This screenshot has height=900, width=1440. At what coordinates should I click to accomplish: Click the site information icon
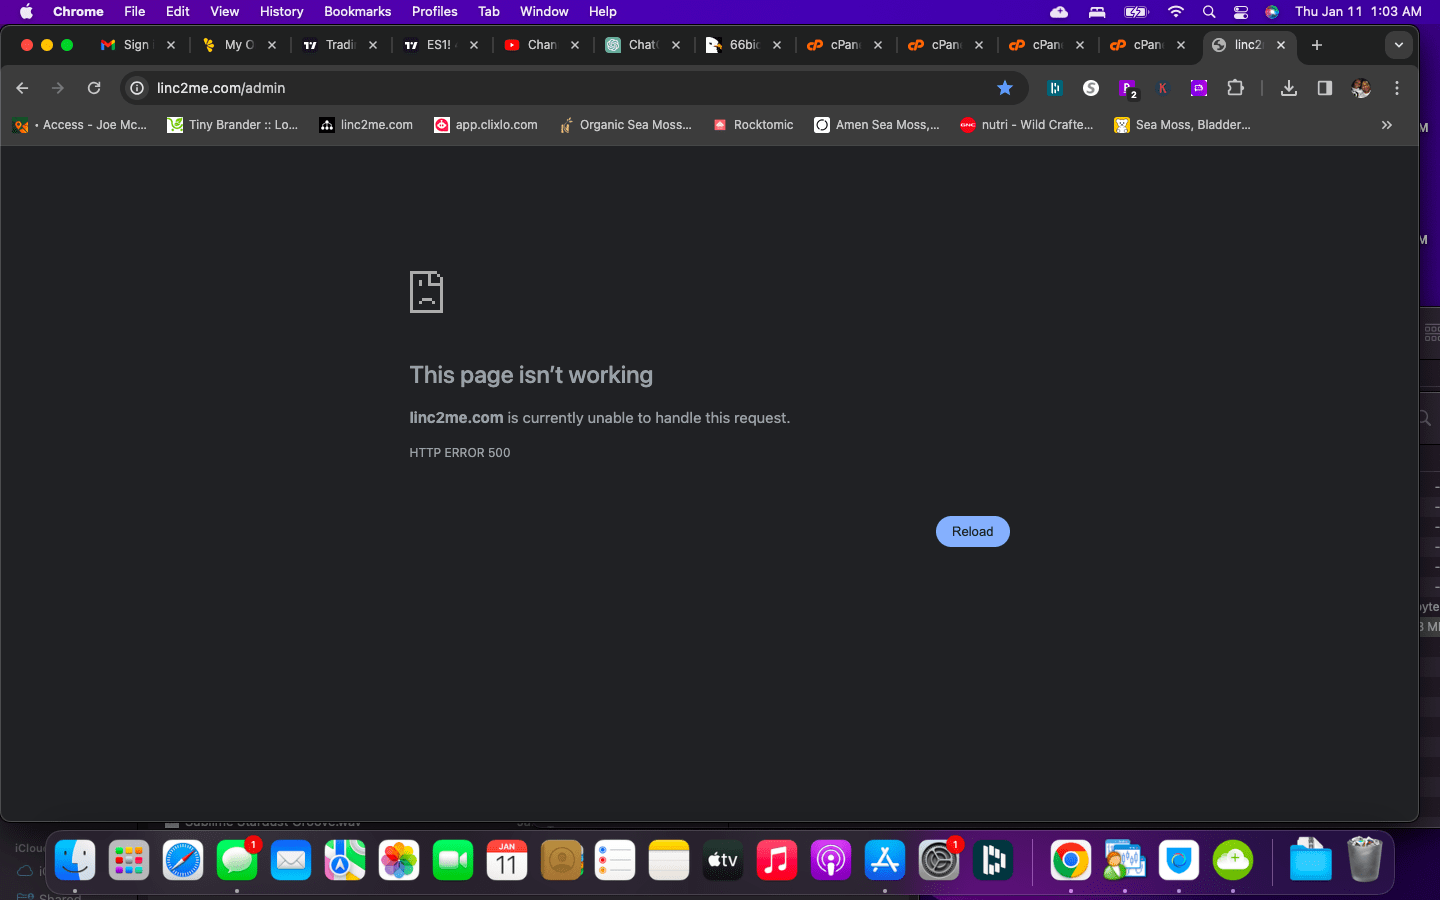pyautogui.click(x=138, y=88)
